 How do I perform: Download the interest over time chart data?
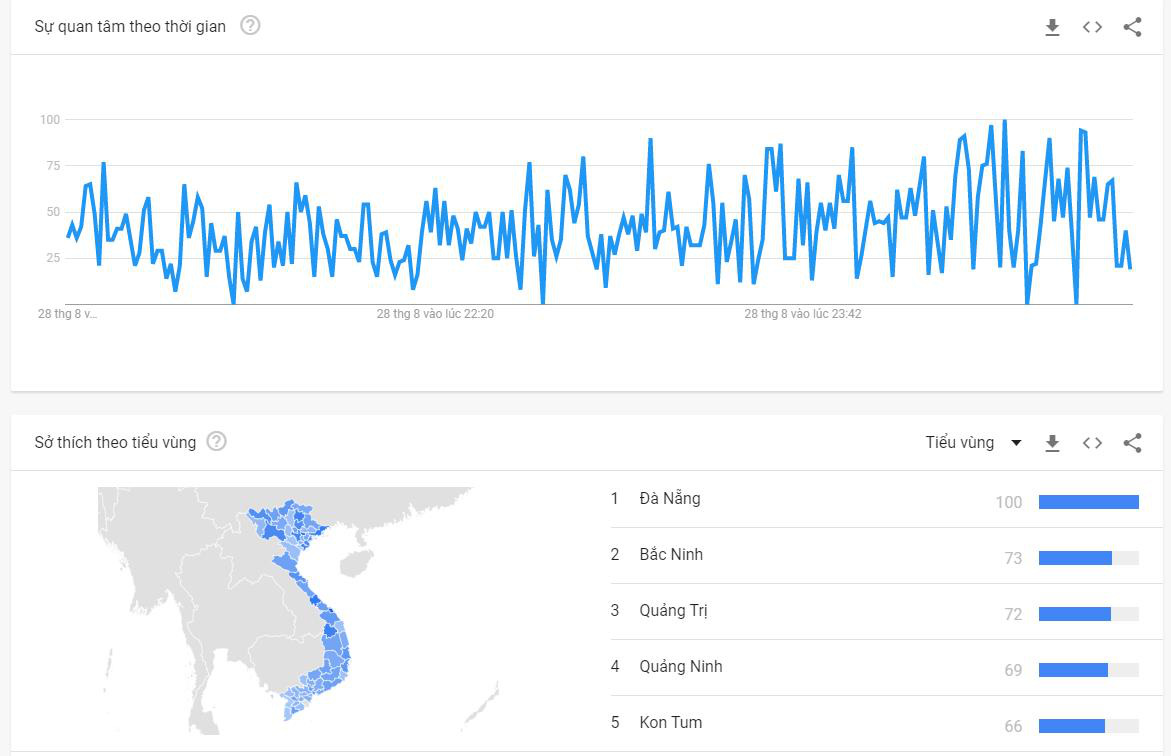(1052, 28)
